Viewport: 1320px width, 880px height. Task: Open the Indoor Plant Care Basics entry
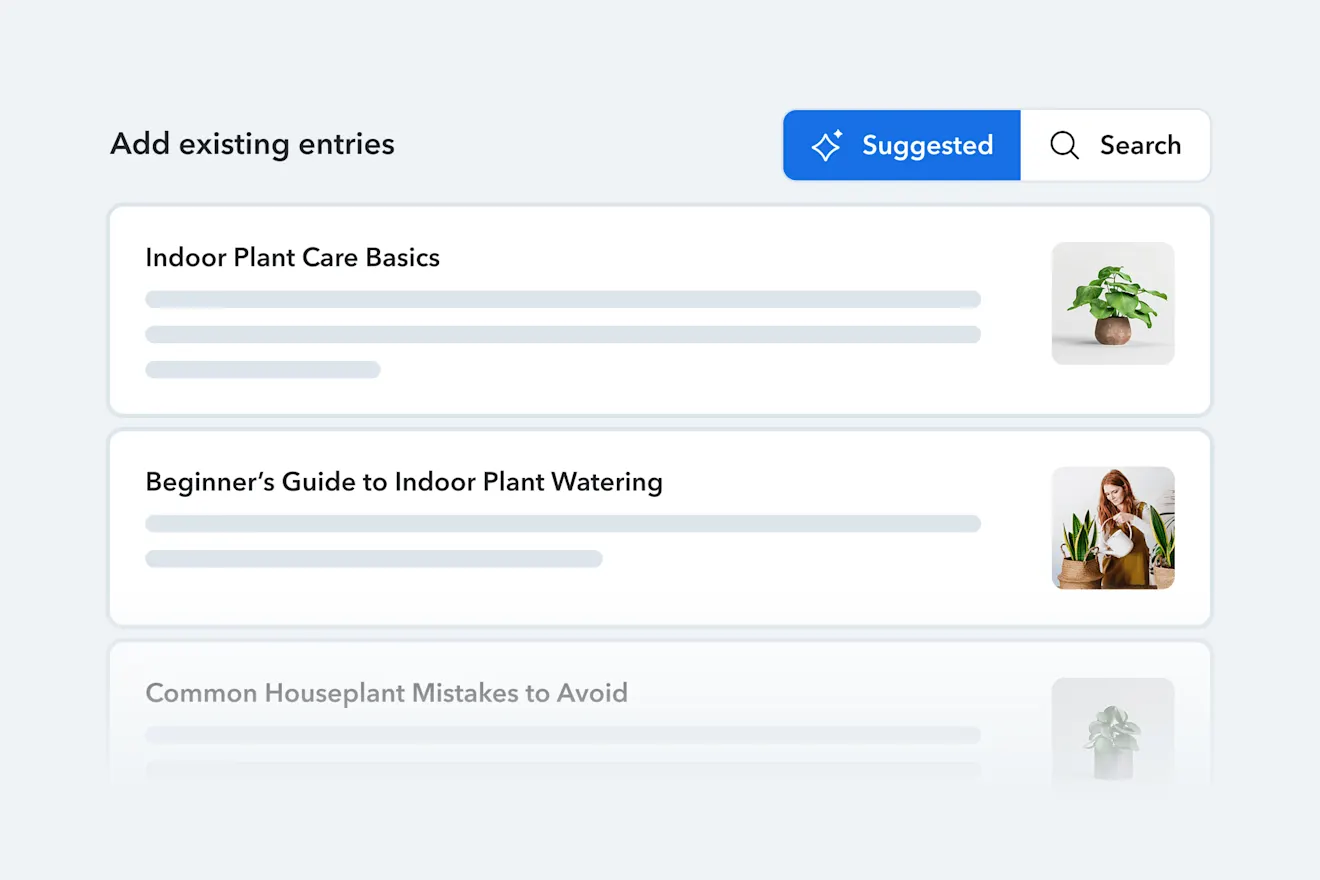click(292, 257)
